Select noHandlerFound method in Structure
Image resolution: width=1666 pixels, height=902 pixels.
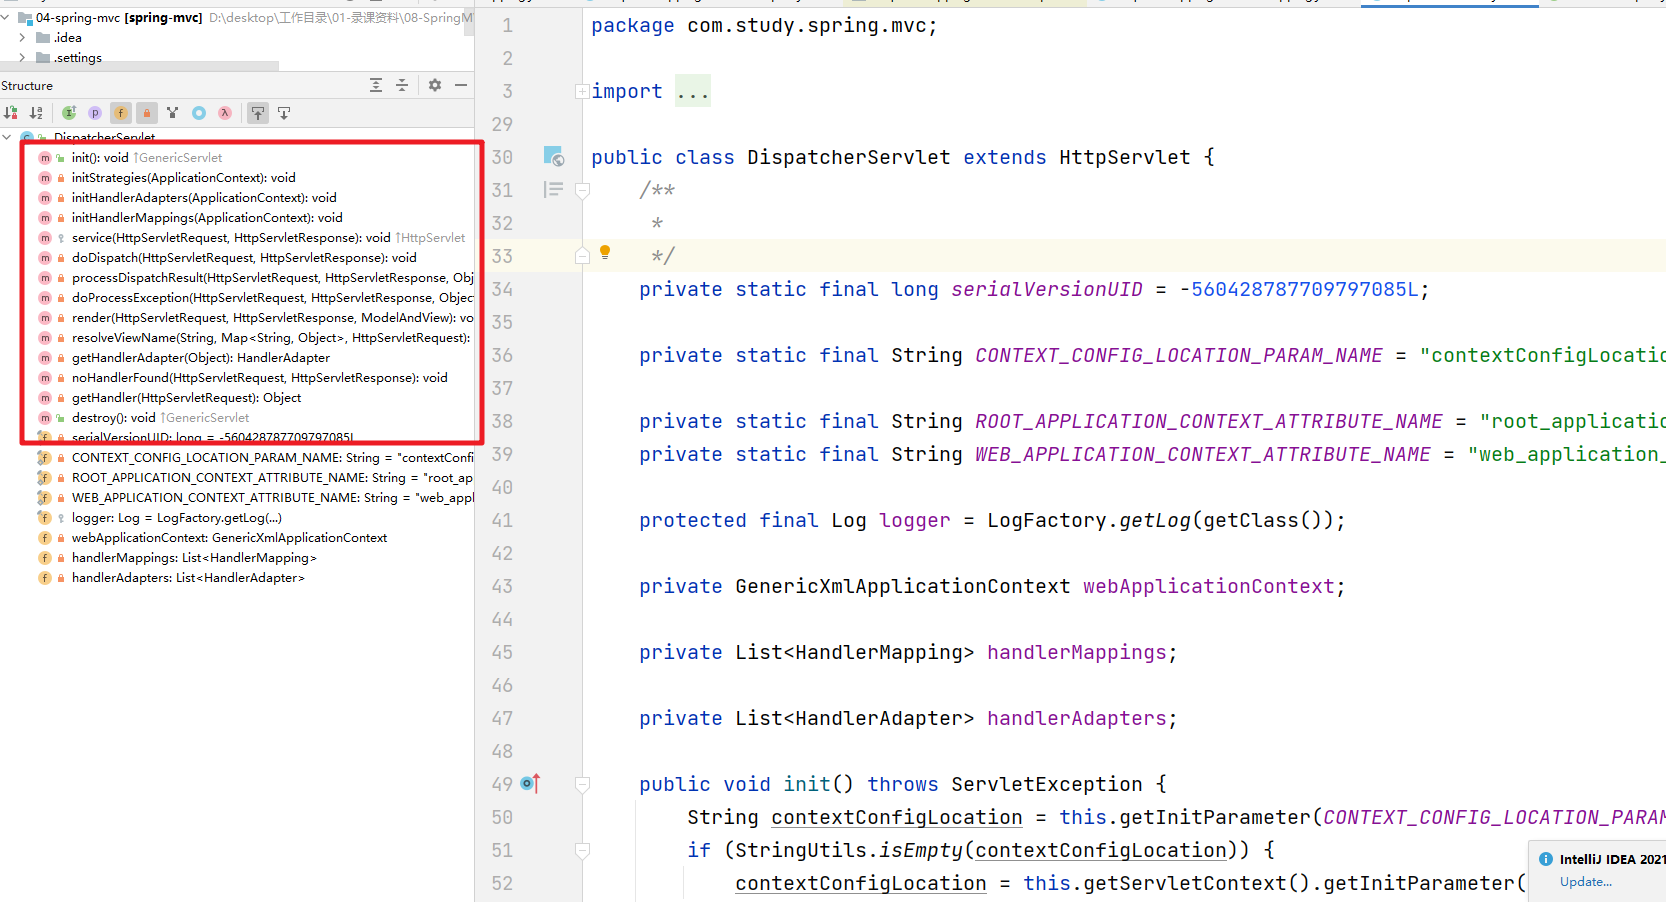tap(259, 377)
